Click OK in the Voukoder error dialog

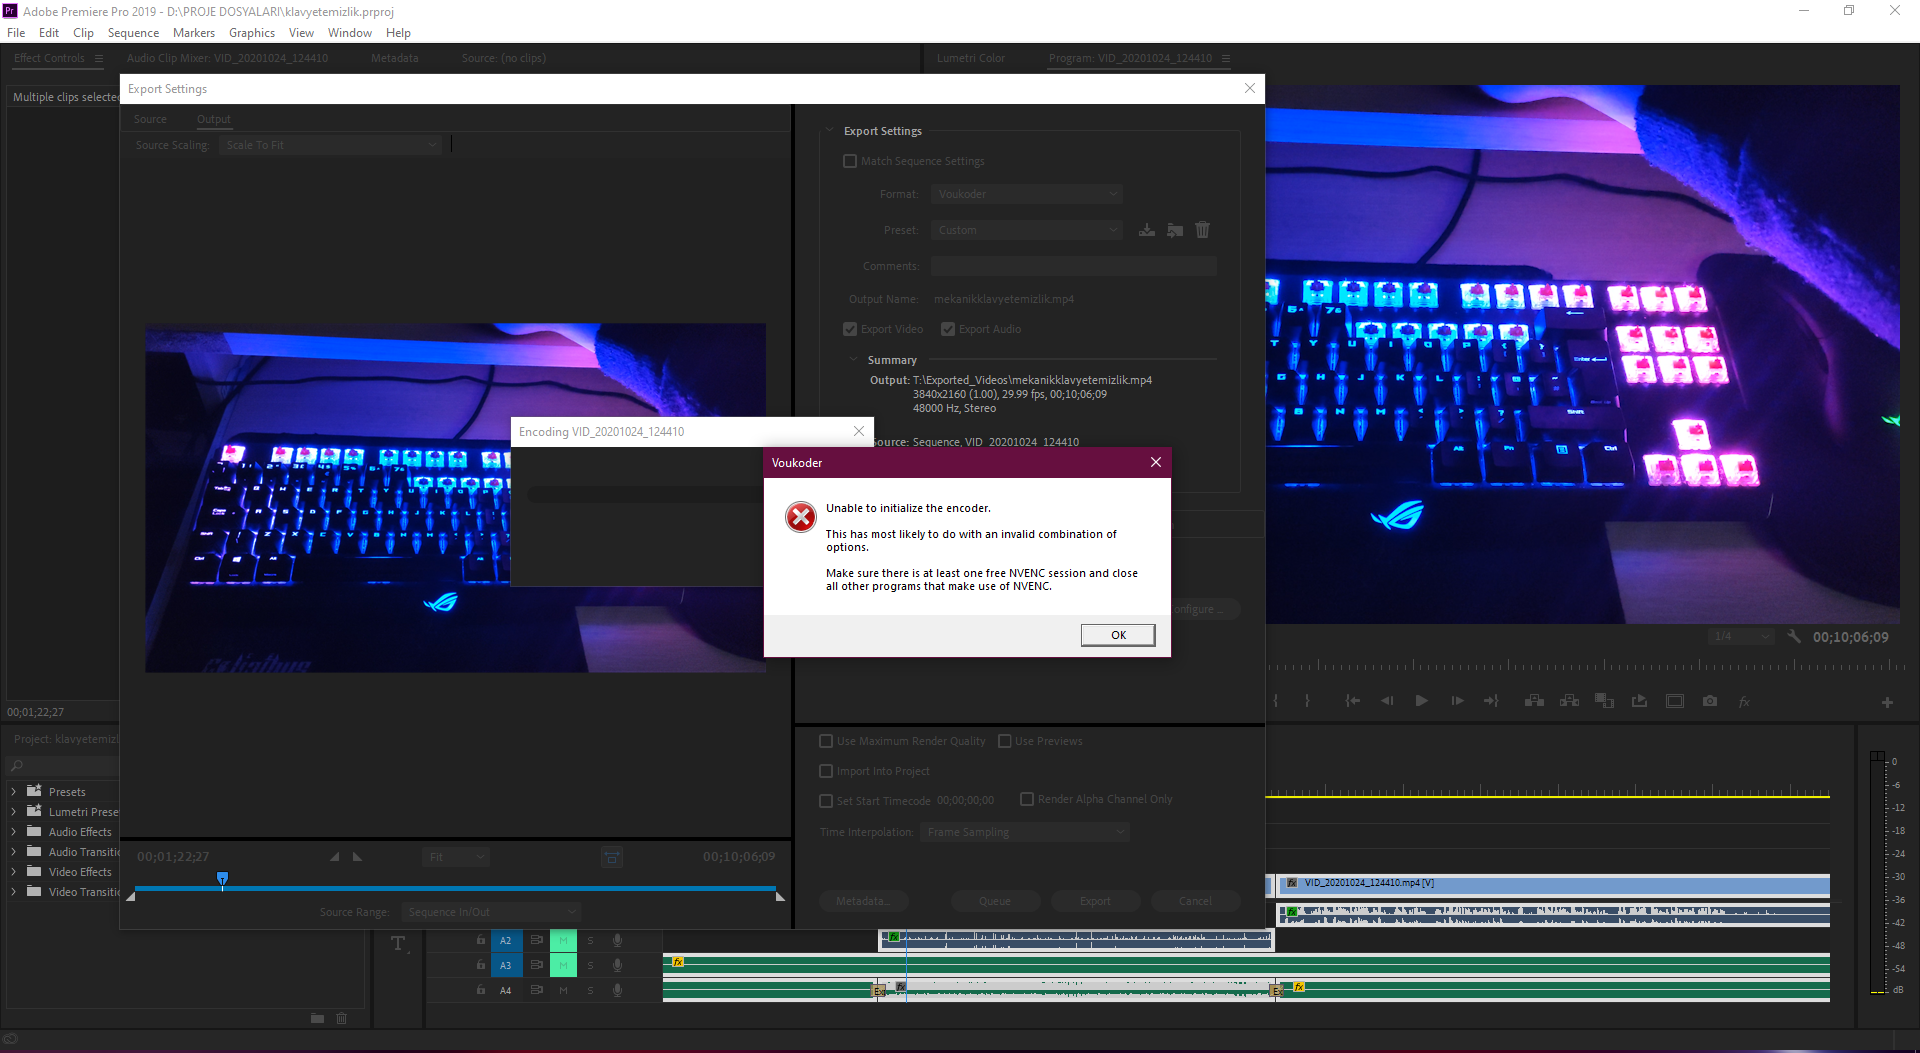tap(1118, 635)
